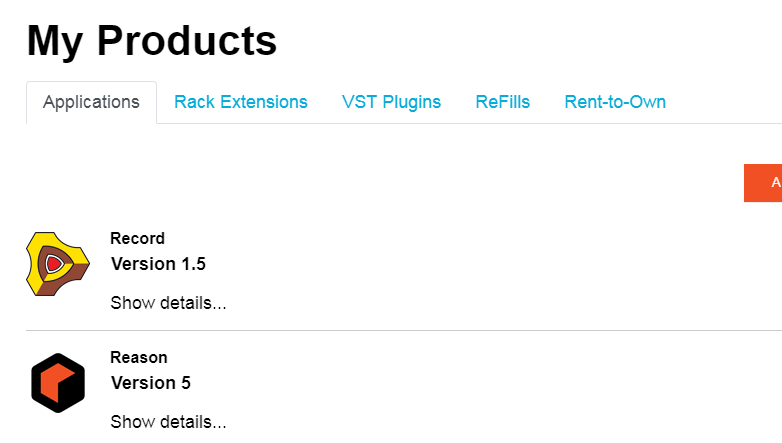This screenshot has height=443, width=782.
Task: Click the Reason product name
Action: click(139, 357)
